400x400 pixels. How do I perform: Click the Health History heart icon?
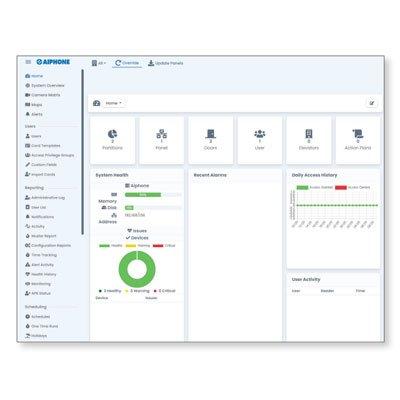(28, 274)
